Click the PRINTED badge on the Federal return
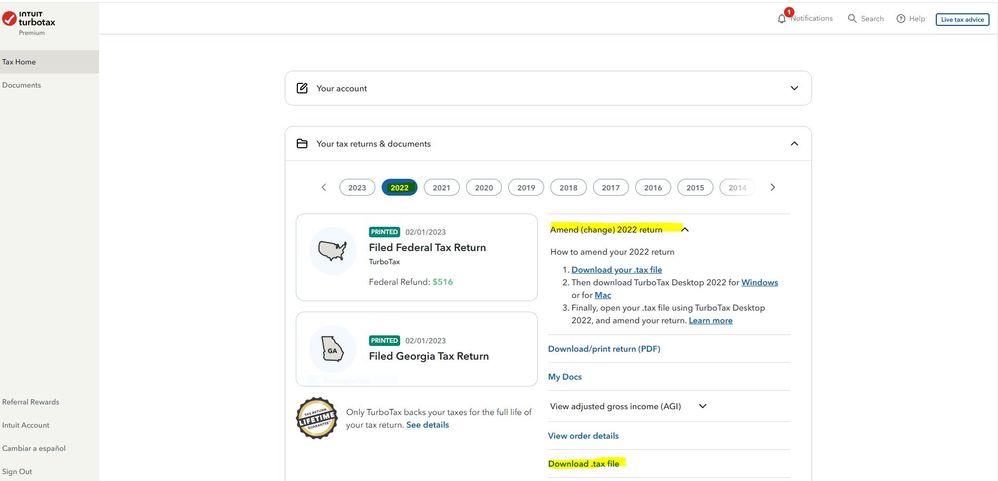998x481 pixels. (384, 232)
